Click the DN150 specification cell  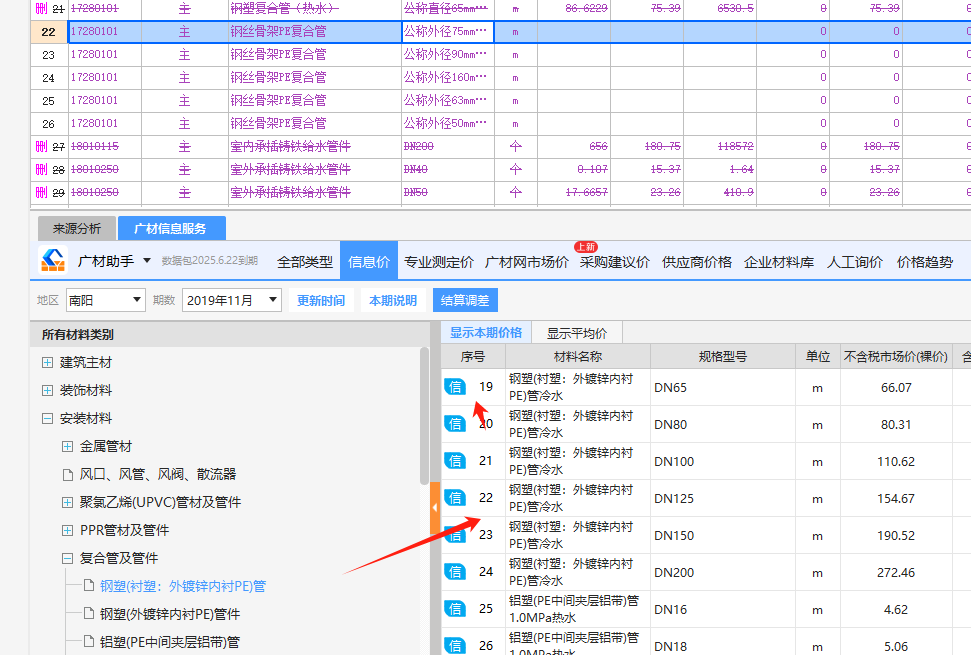click(723, 536)
